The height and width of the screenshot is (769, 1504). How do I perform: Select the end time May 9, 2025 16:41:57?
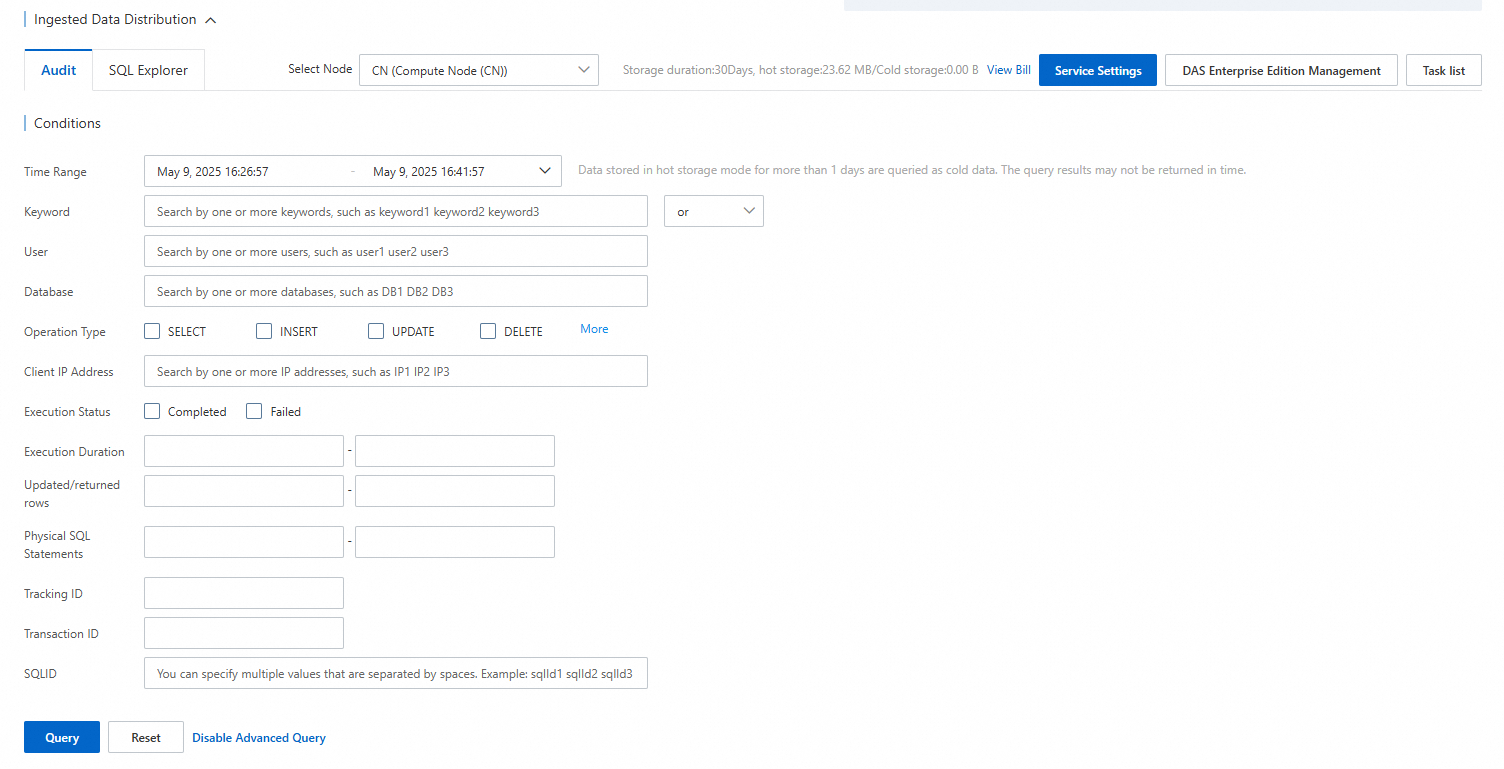(x=428, y=172)
